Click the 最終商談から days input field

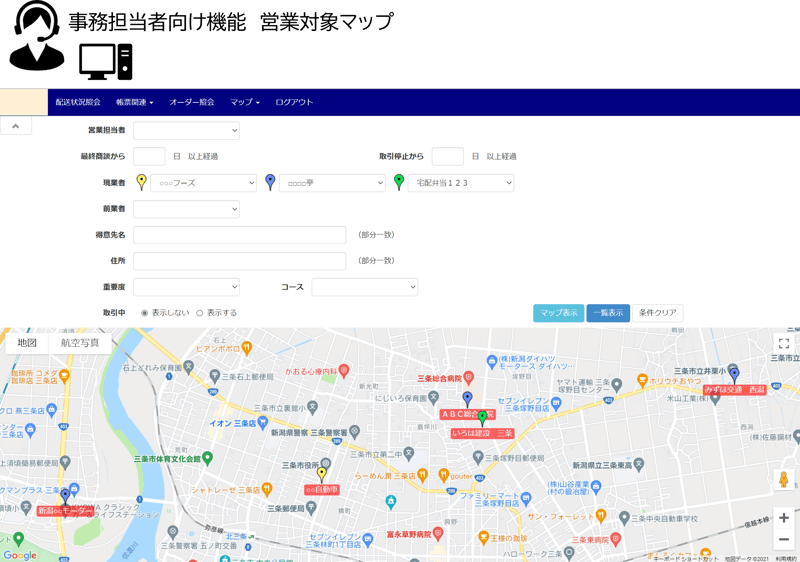(x=149, y=156)
